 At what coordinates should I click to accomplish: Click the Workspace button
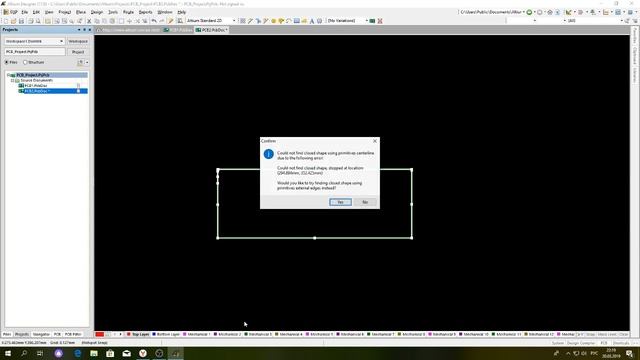pos(78,41)
